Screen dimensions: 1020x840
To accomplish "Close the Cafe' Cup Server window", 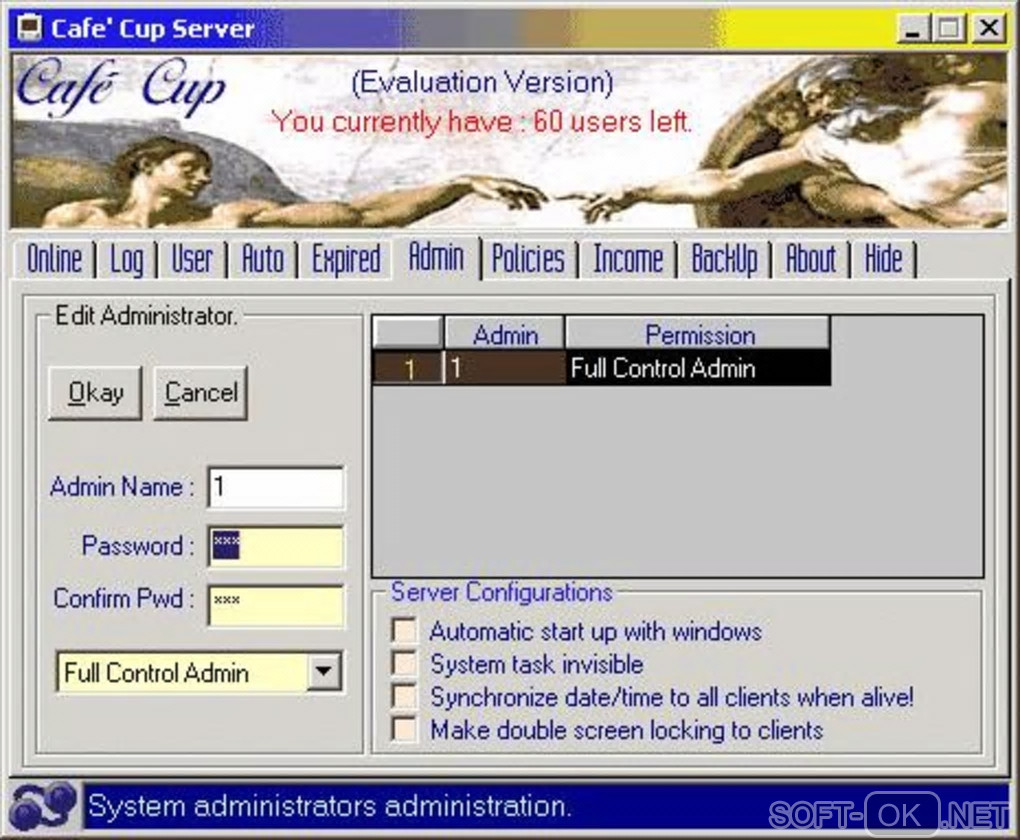I will click(989, 28).
